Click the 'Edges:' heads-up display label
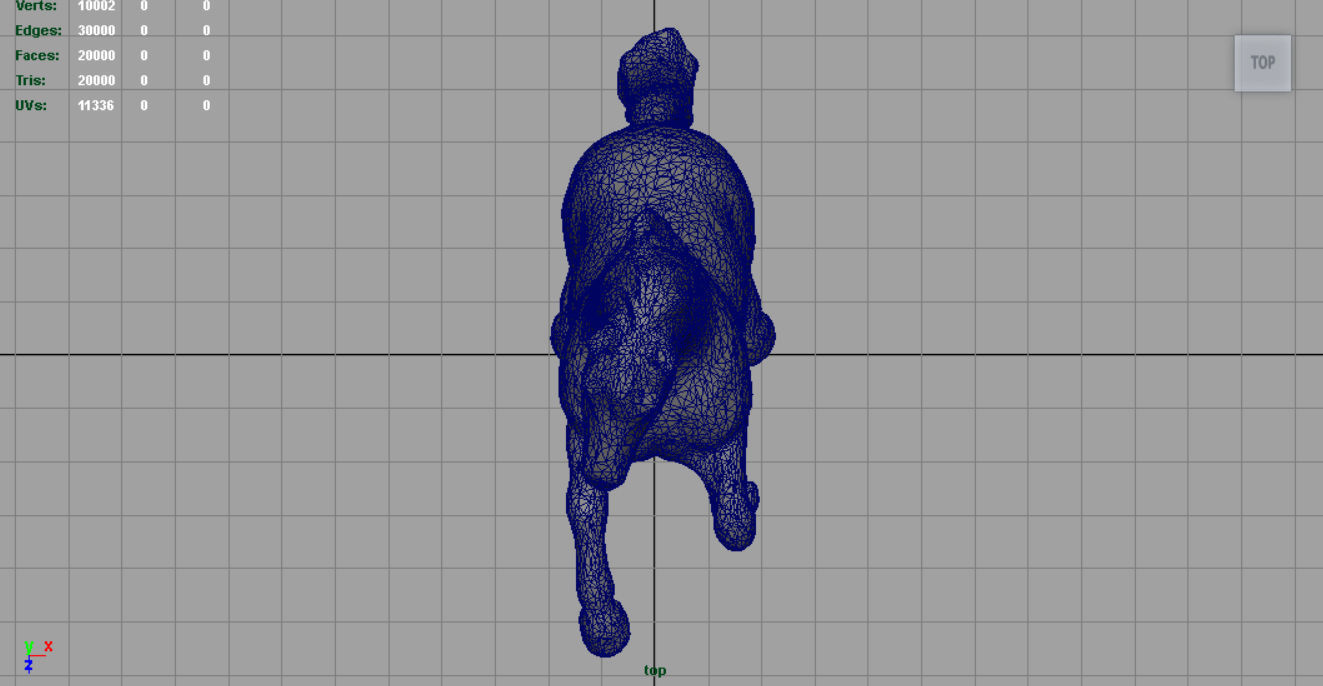Image resolution: width=1323 pixels, height=686 pixels. click(38, 31)
